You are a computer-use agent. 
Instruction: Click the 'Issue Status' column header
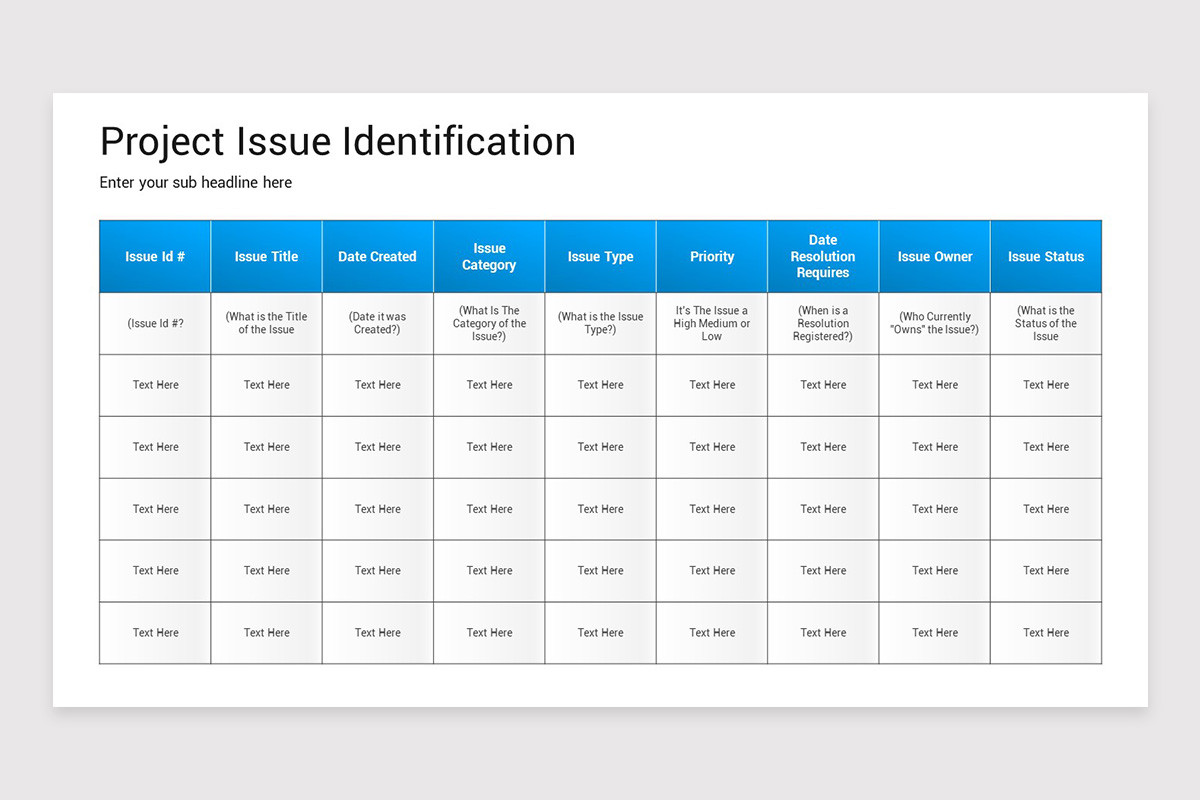1046,256
